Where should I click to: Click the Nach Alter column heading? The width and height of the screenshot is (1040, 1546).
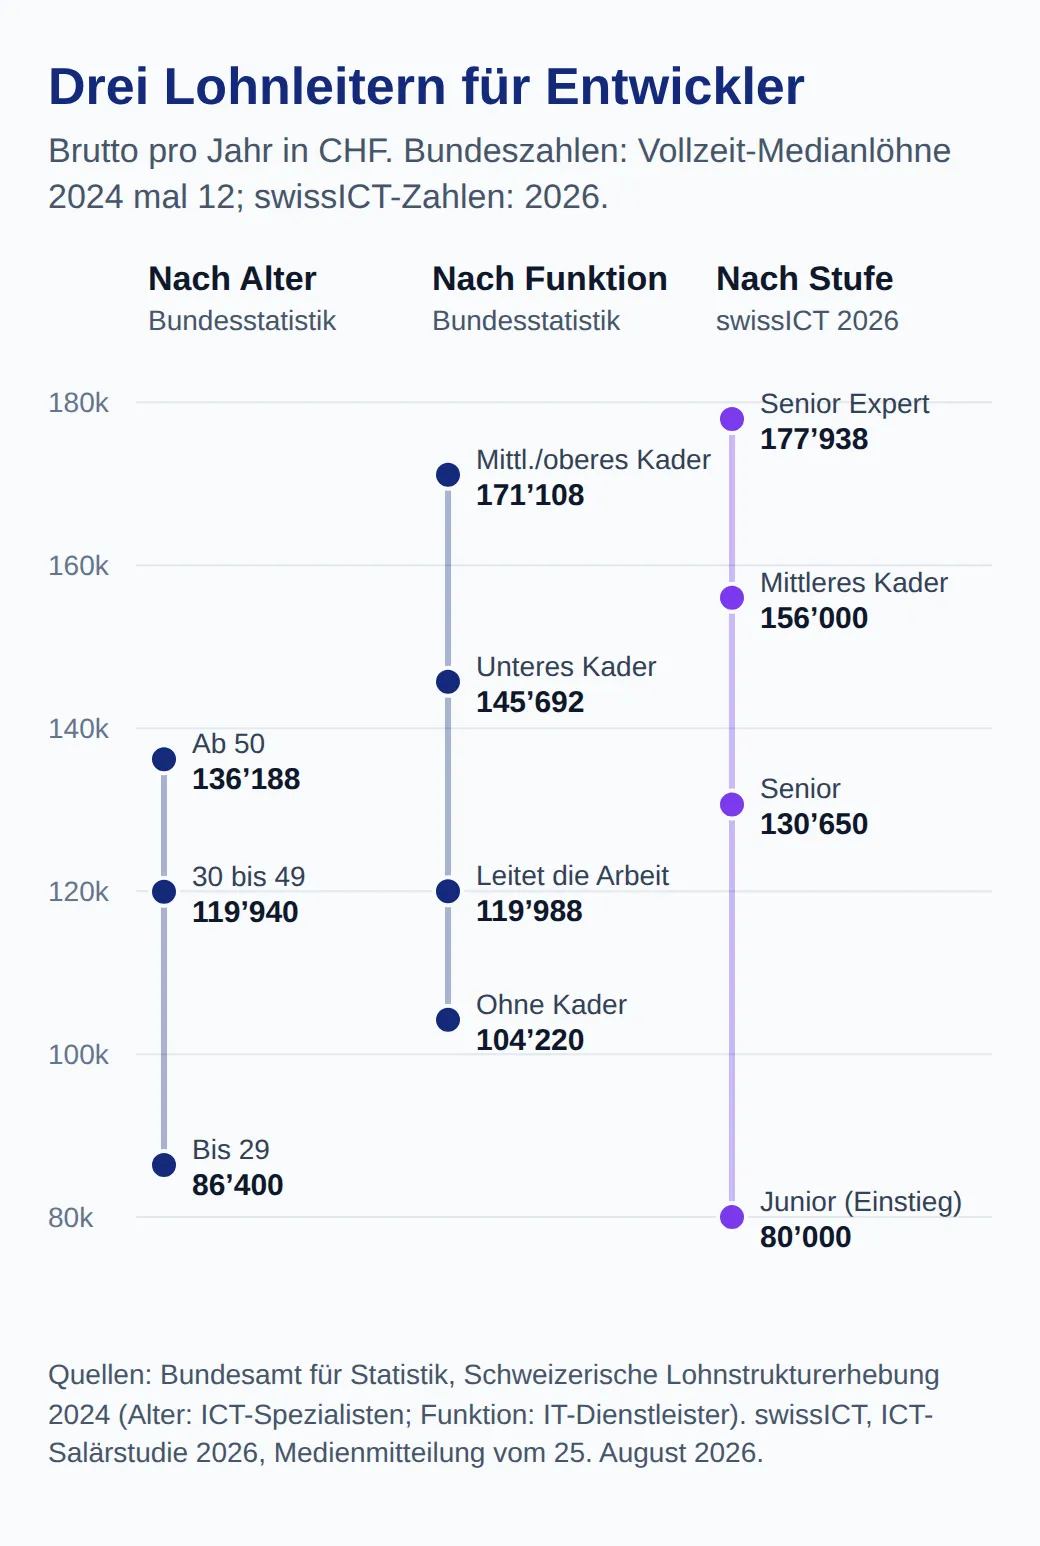click(x=232, y=278)
